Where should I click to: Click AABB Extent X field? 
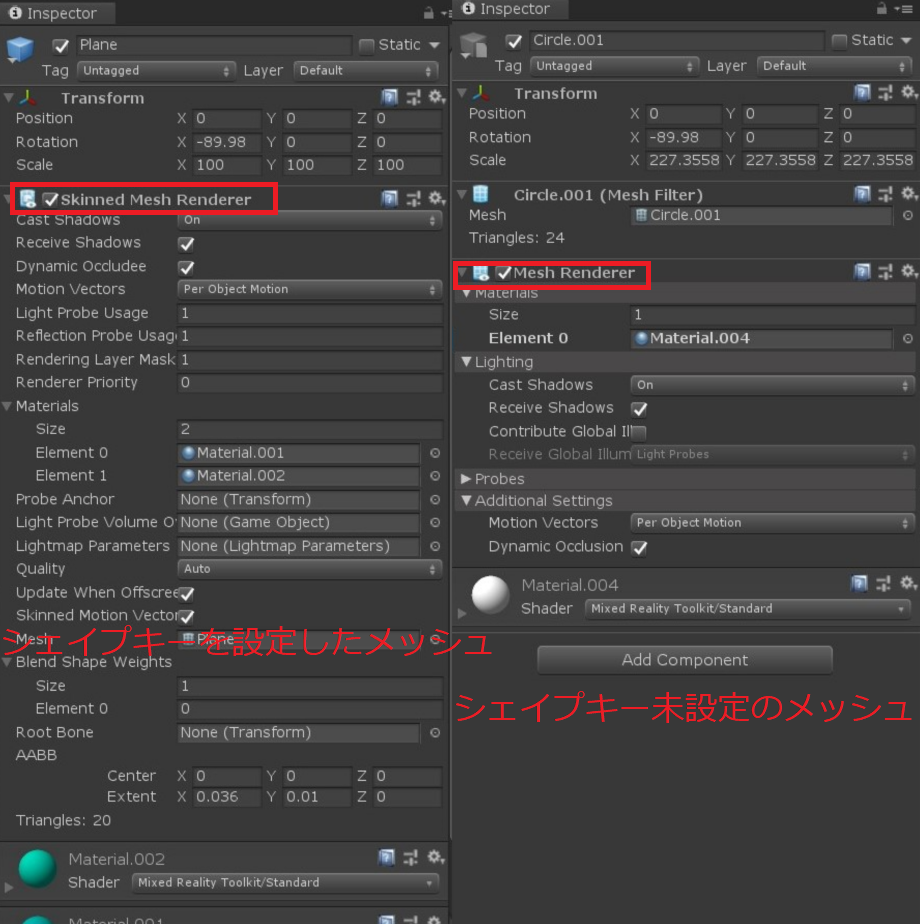click(227, 797)
